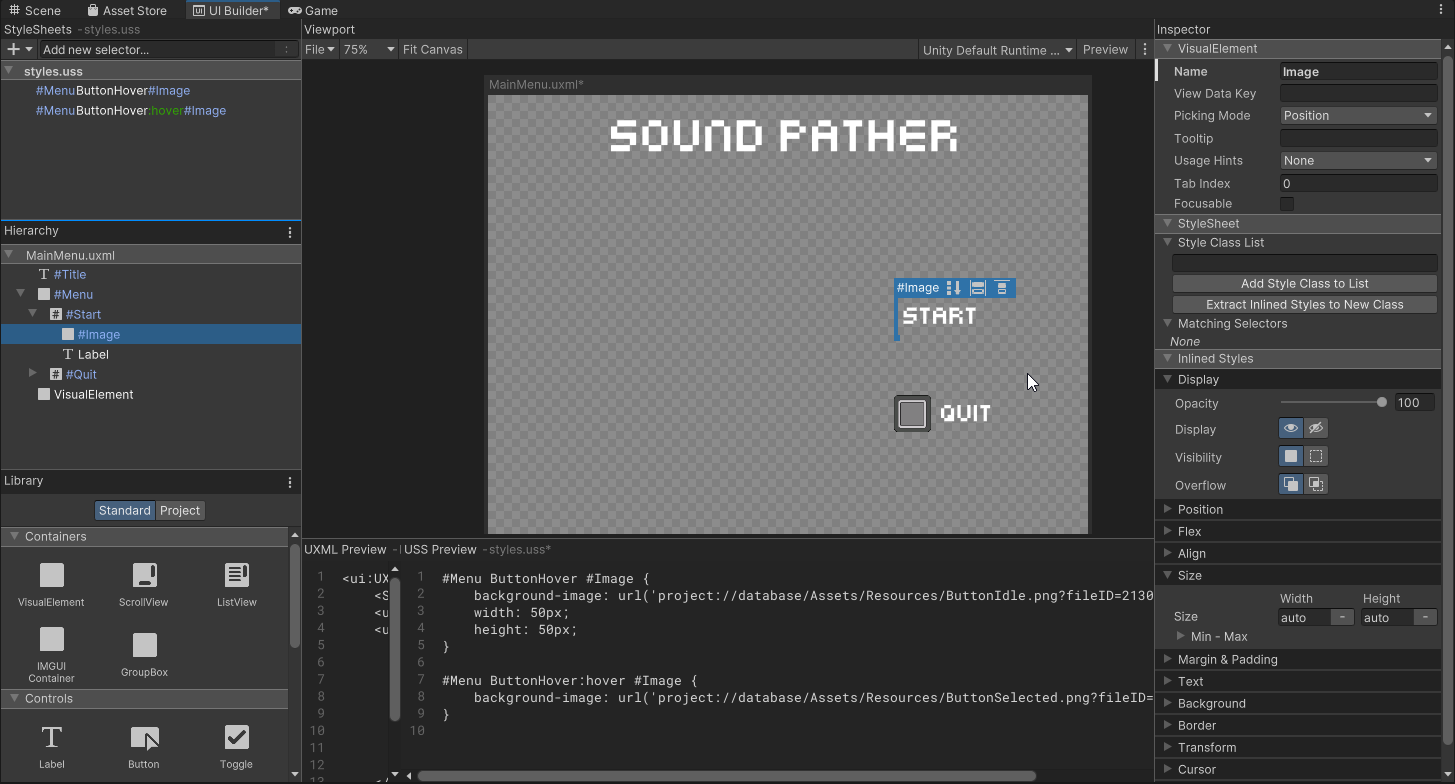Select the ListView container in the Library
Image resolution: width=1455 pixels, height=784 pixels.
pyautogui.click(x=236, y=585)
